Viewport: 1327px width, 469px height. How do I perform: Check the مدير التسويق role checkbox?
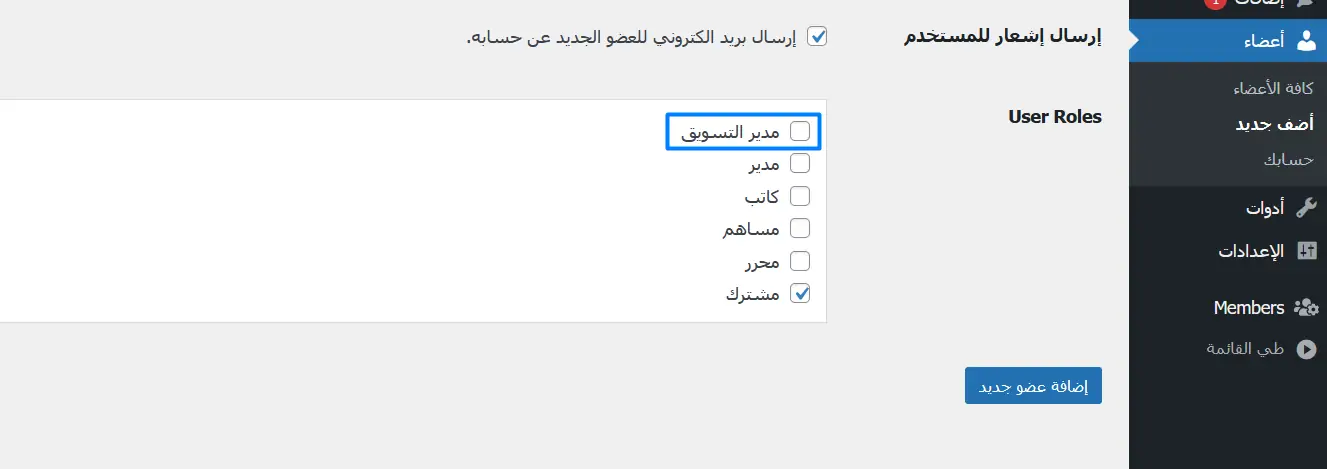[800, 131]
